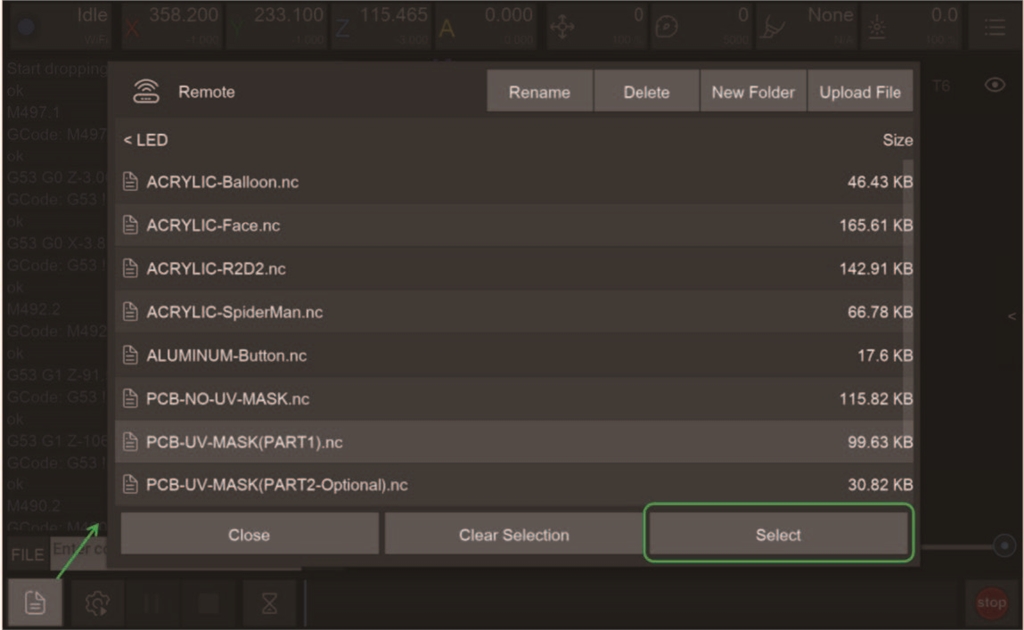Click the hourglass icon in bottom toolbar

(270, 603)
